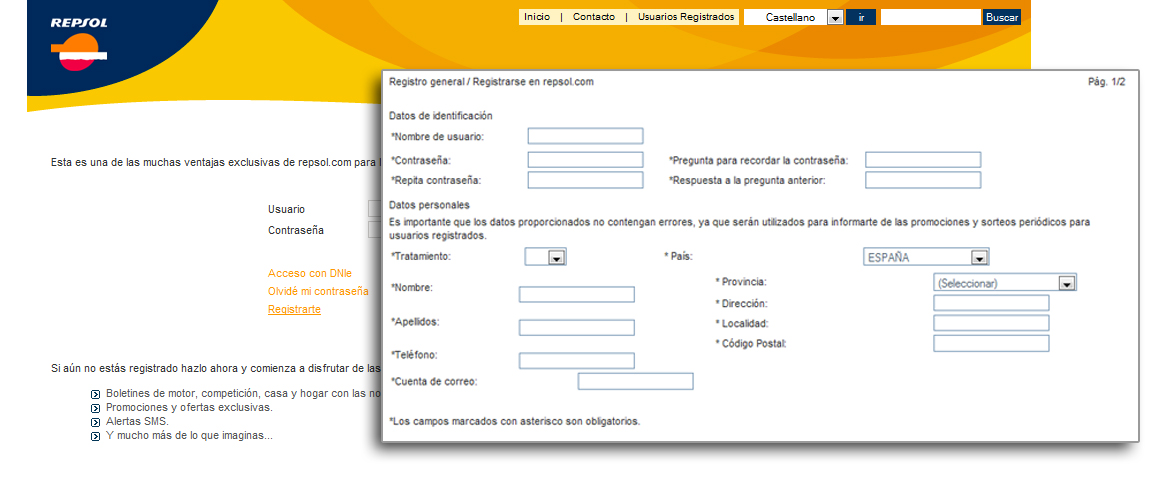The height and width of the screenshot is (486, 1171).
Task: Open the Contacto menu item
Action: (x=594, y=17)
